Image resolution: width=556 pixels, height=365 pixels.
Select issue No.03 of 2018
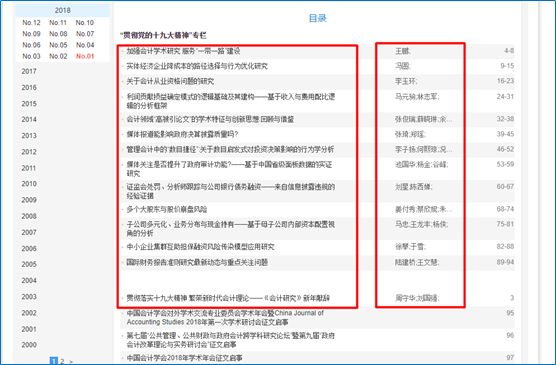[31, 56]
